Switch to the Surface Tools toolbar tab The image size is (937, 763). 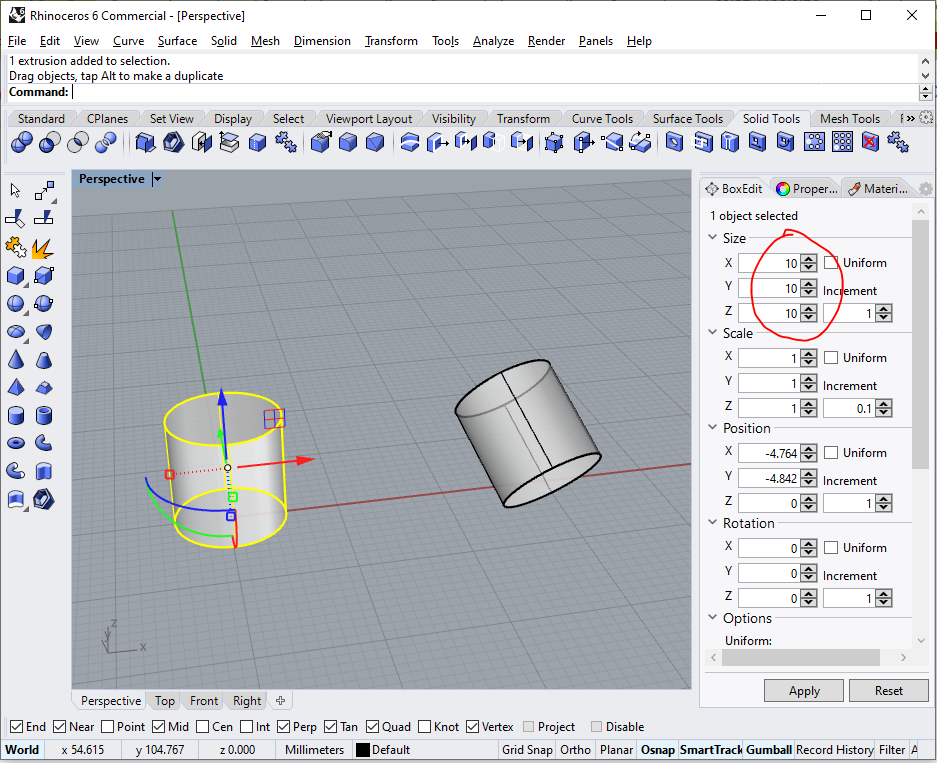pos(687,119)
